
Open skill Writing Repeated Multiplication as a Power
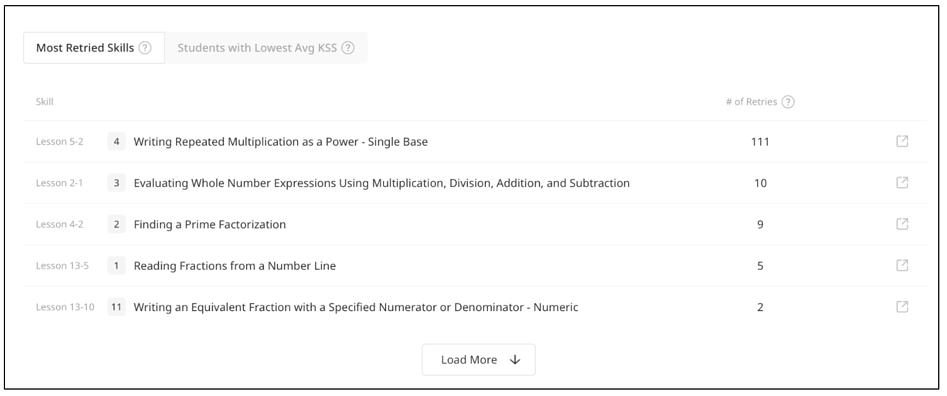point(280,142)
